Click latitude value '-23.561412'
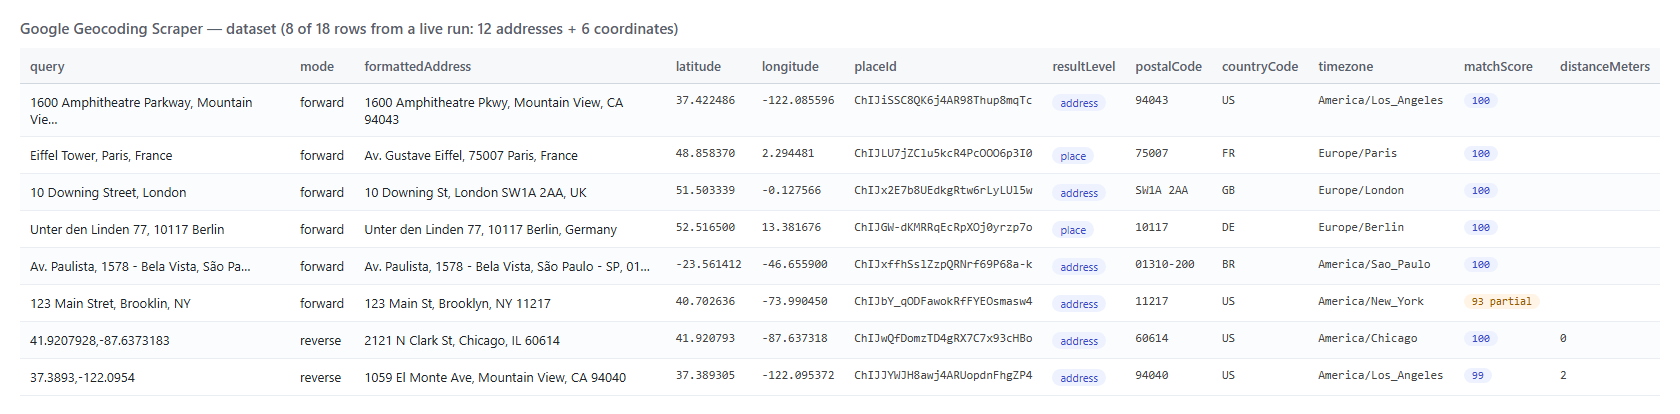The image size is (1680, 414). coord(709,264)
